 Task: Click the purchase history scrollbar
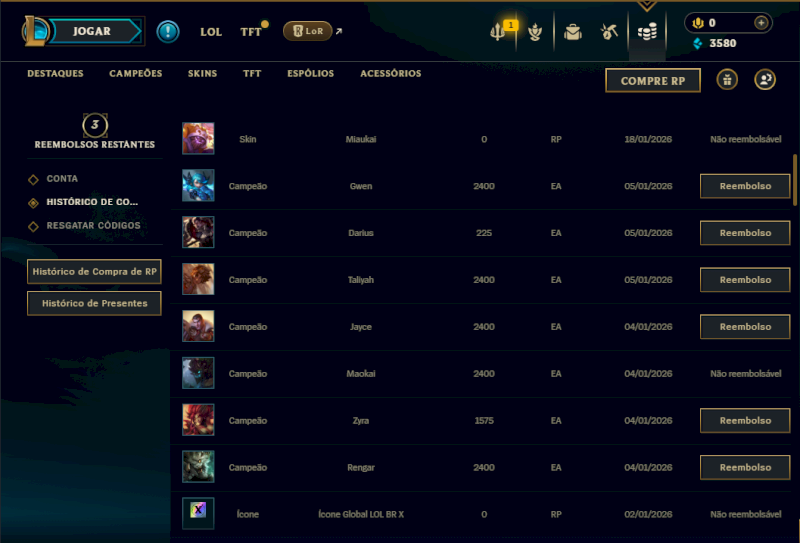point(795,180)
